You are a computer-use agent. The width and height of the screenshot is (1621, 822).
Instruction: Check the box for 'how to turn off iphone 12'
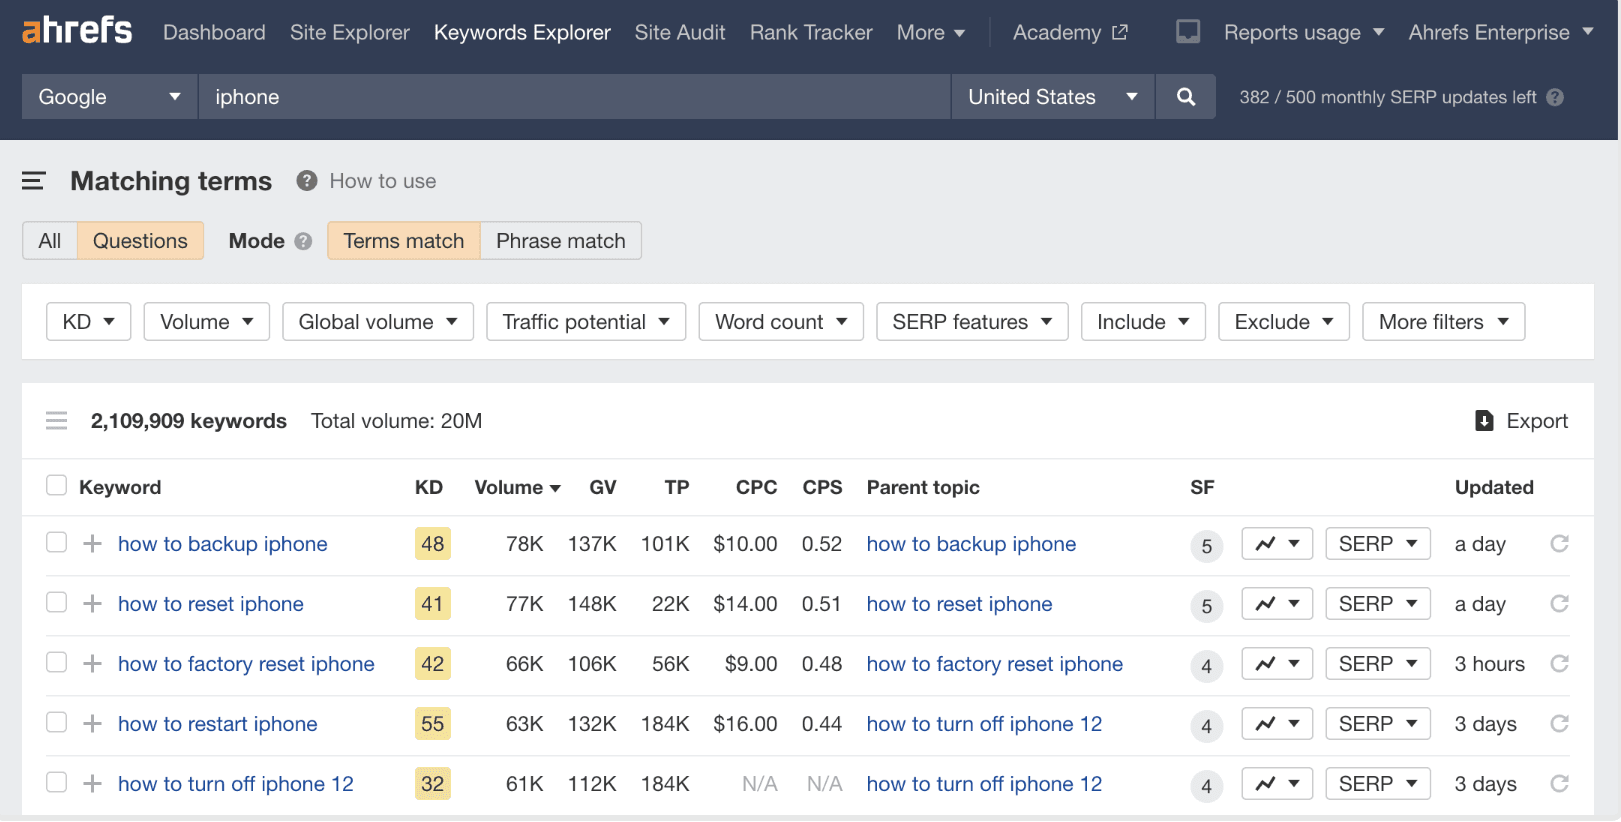coord(57,782)
